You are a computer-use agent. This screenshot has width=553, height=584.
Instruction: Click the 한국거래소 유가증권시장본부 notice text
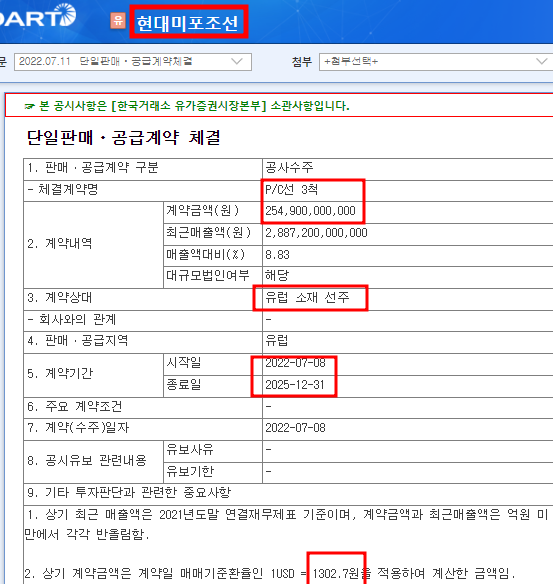pos(189,106)
